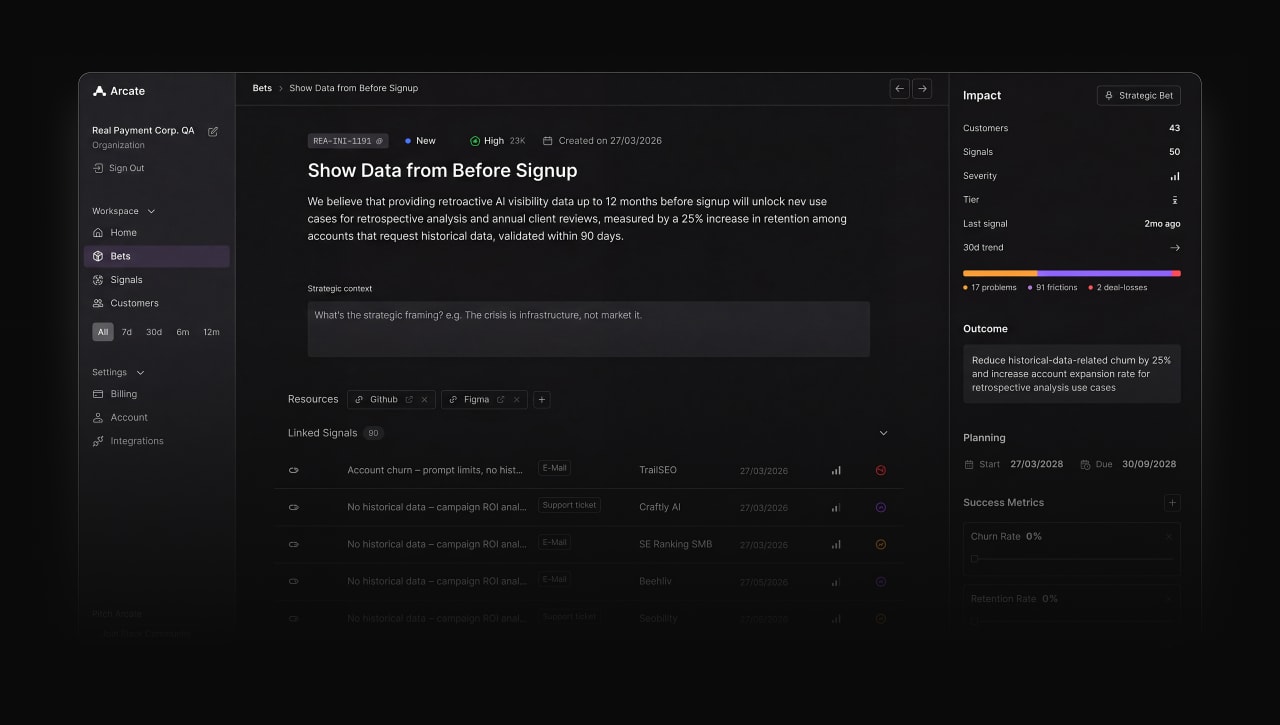Click the Support ticket tag in Craftly AI row
1280x725 pixels.
point(569,505)
